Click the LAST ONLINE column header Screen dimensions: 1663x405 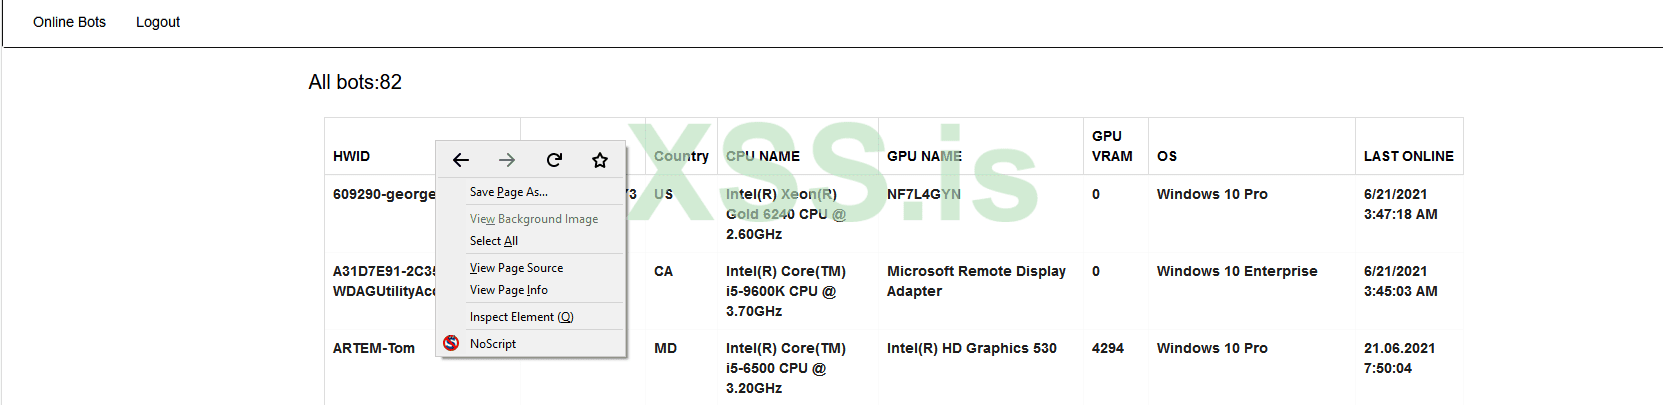[1408, 156]
